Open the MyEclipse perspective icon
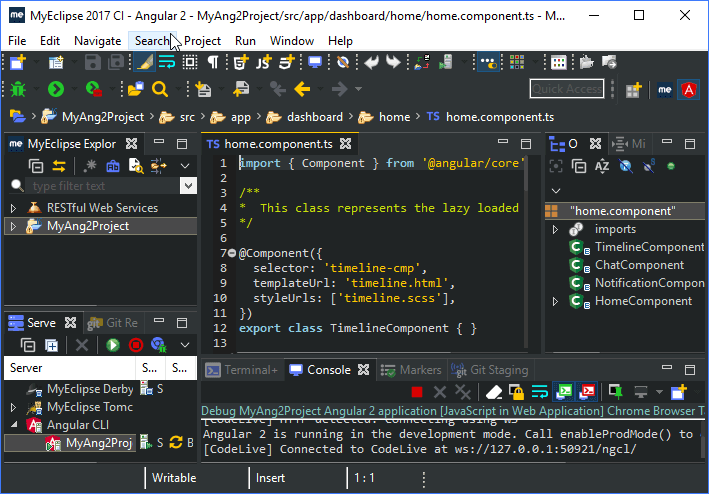The width and height of the screenshot is (709, 494). pyautogui.click(x=665, y=89)
